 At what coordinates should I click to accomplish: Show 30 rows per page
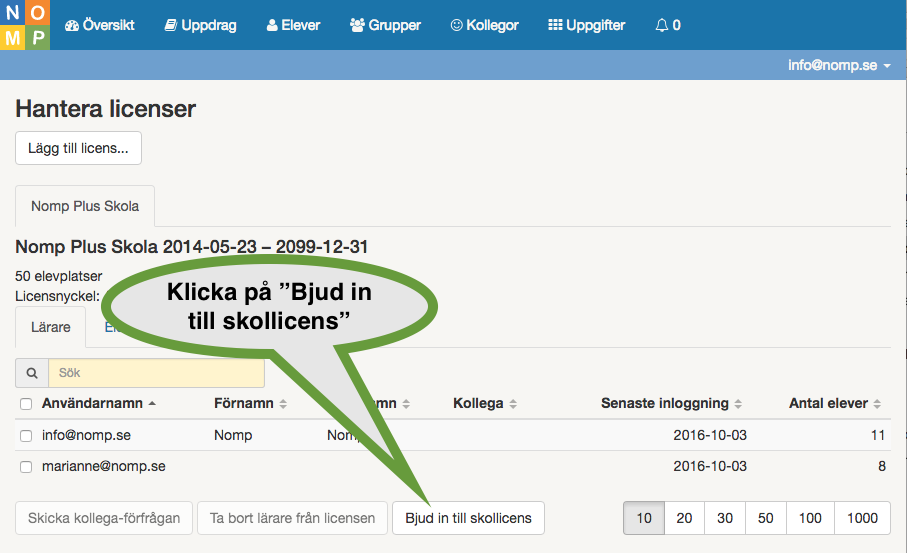coord(725,518)
